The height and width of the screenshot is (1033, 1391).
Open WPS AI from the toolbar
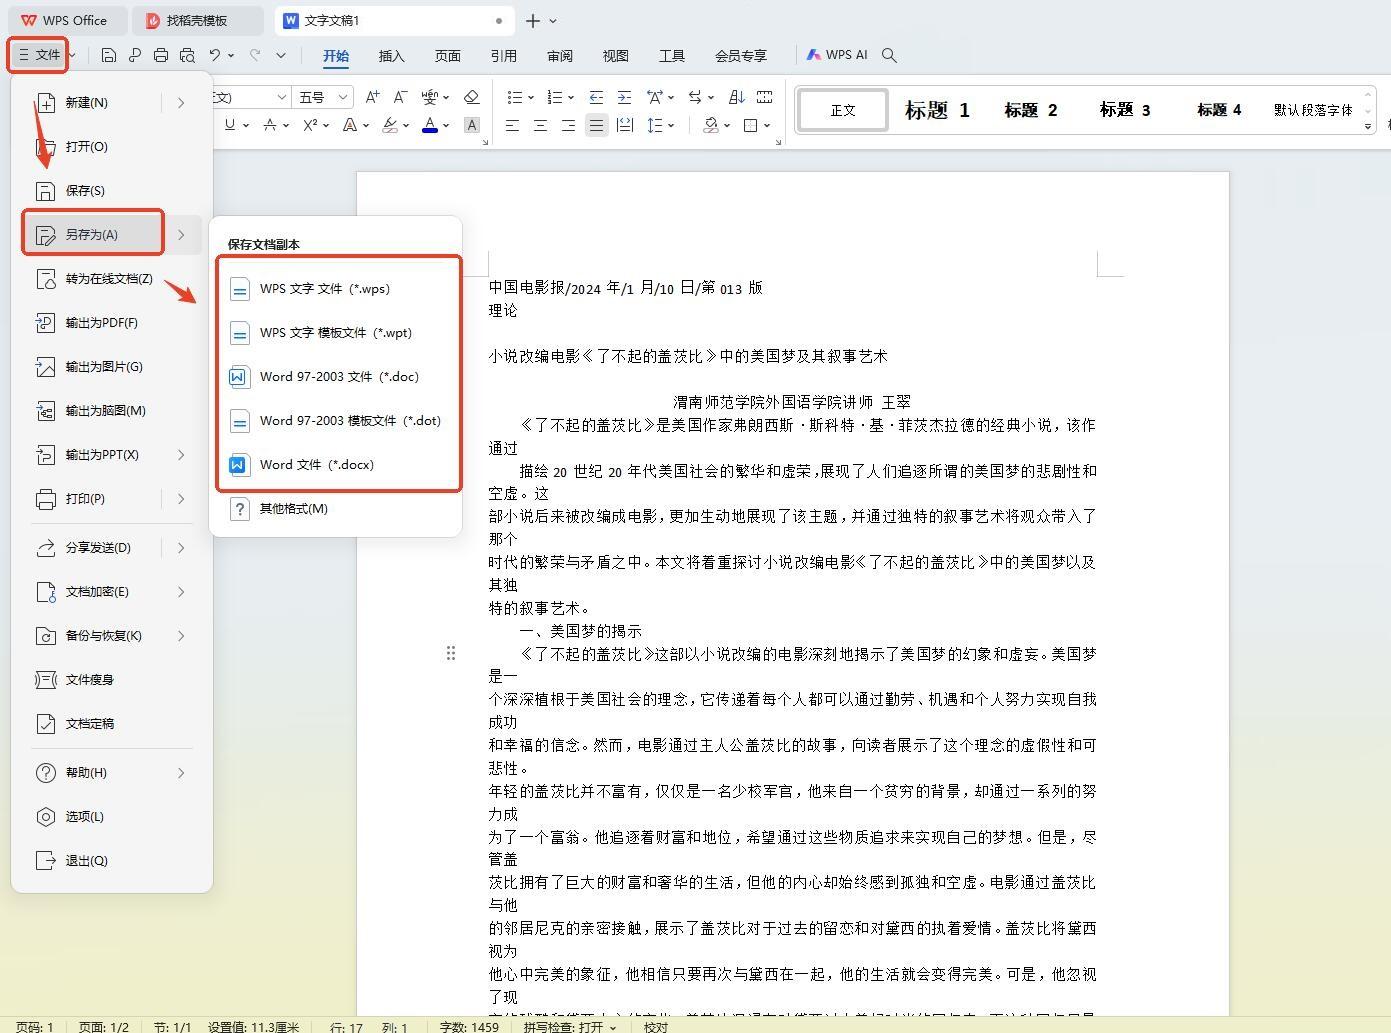pyautogui.click(x=837, y=55)
